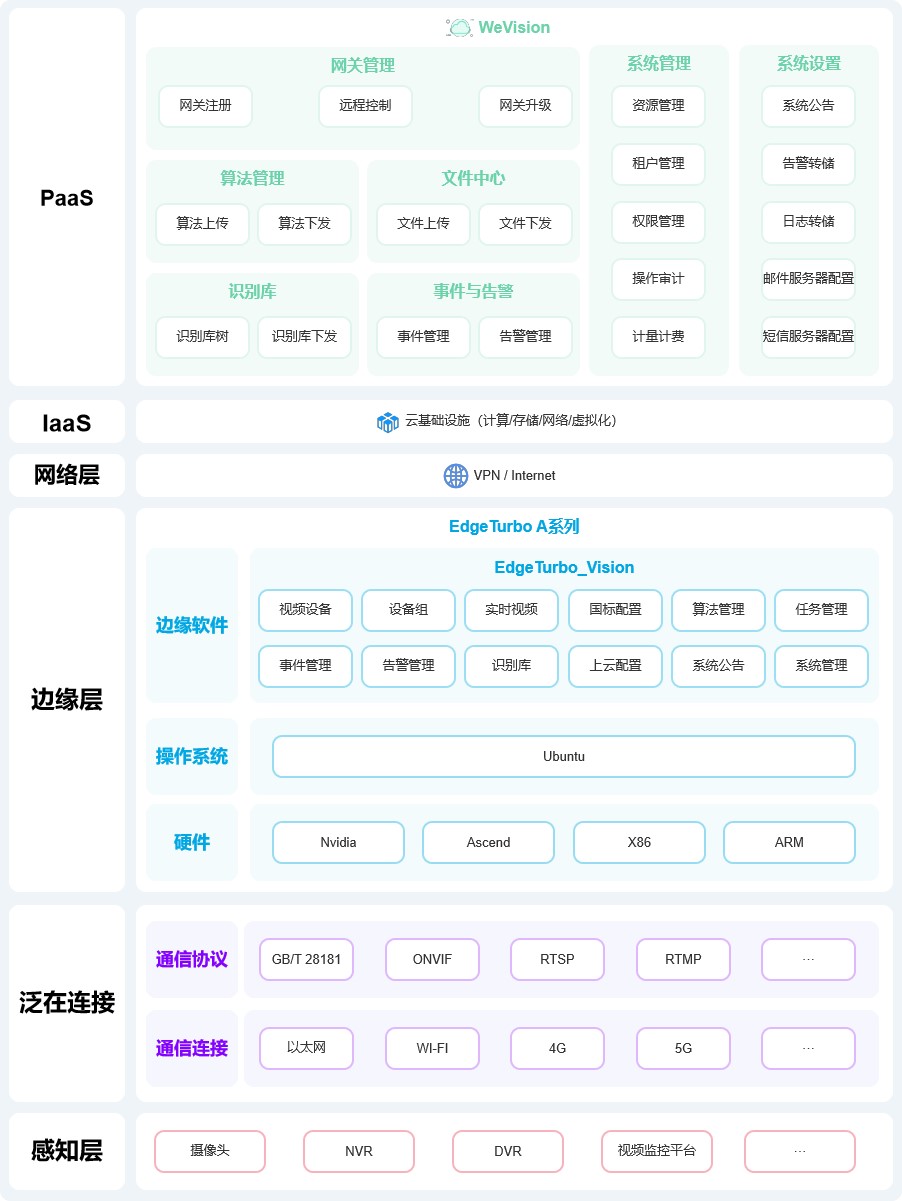Click the 泛在连接 layer label

pyautogui.click(x=67, y=1003)
